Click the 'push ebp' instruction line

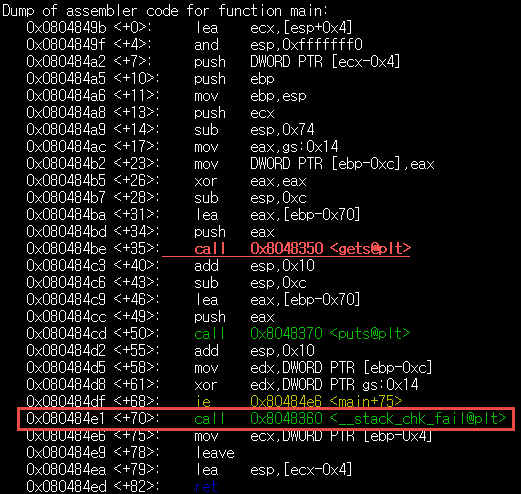pos(234,79)
